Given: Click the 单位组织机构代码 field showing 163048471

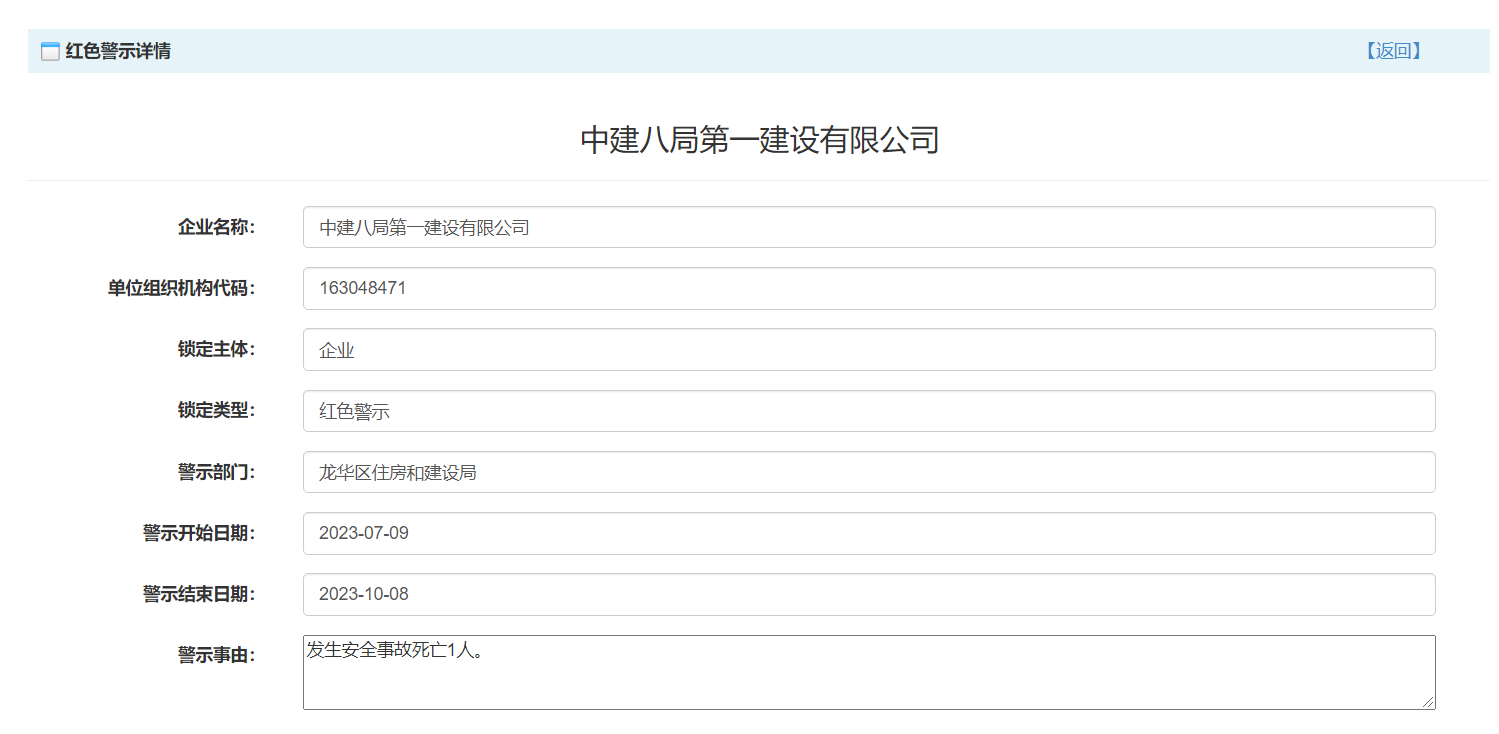Looking at the screenshot, I should point(868,288).
